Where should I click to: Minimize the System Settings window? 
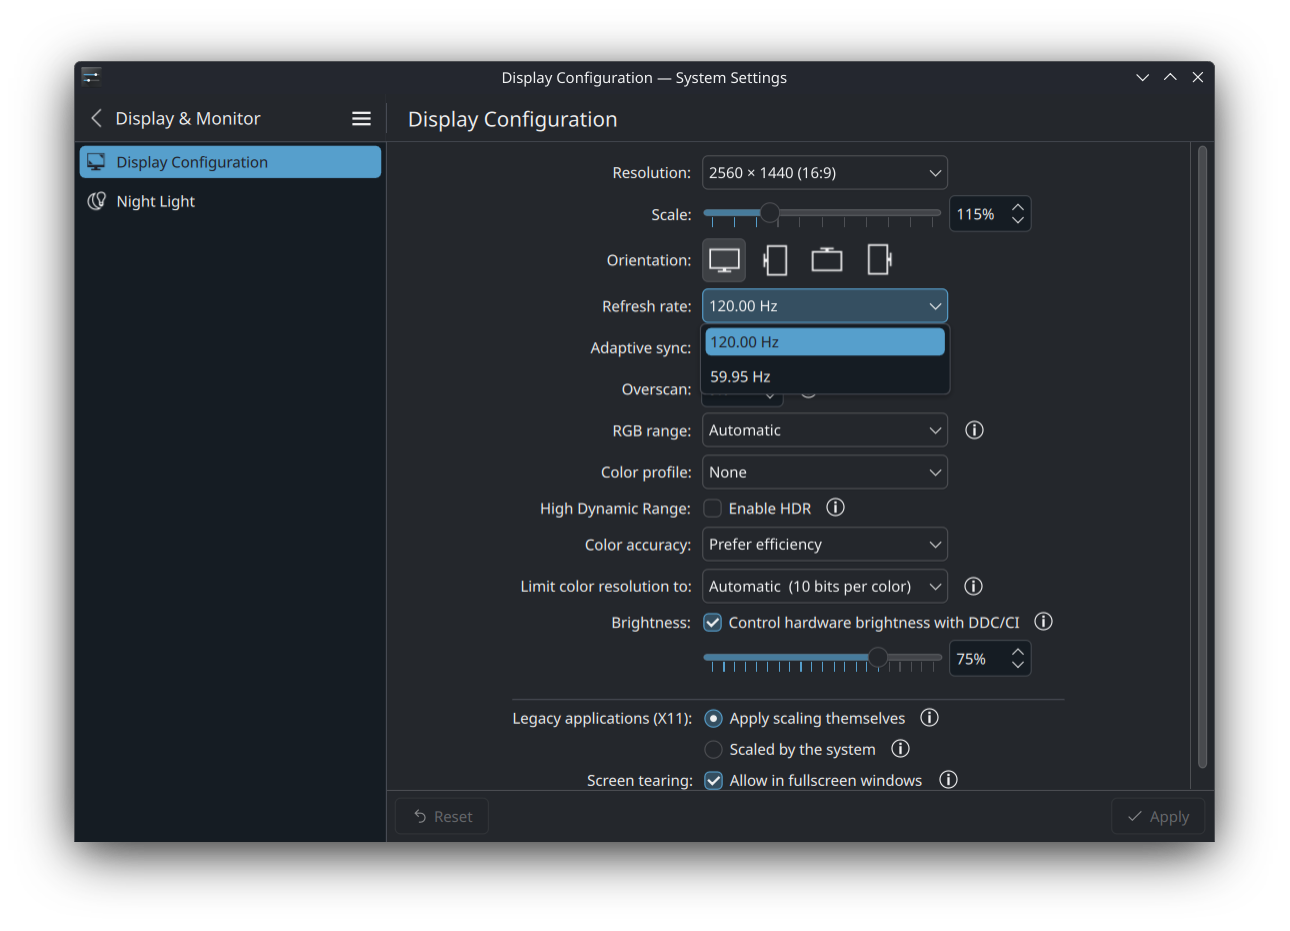1142,77
